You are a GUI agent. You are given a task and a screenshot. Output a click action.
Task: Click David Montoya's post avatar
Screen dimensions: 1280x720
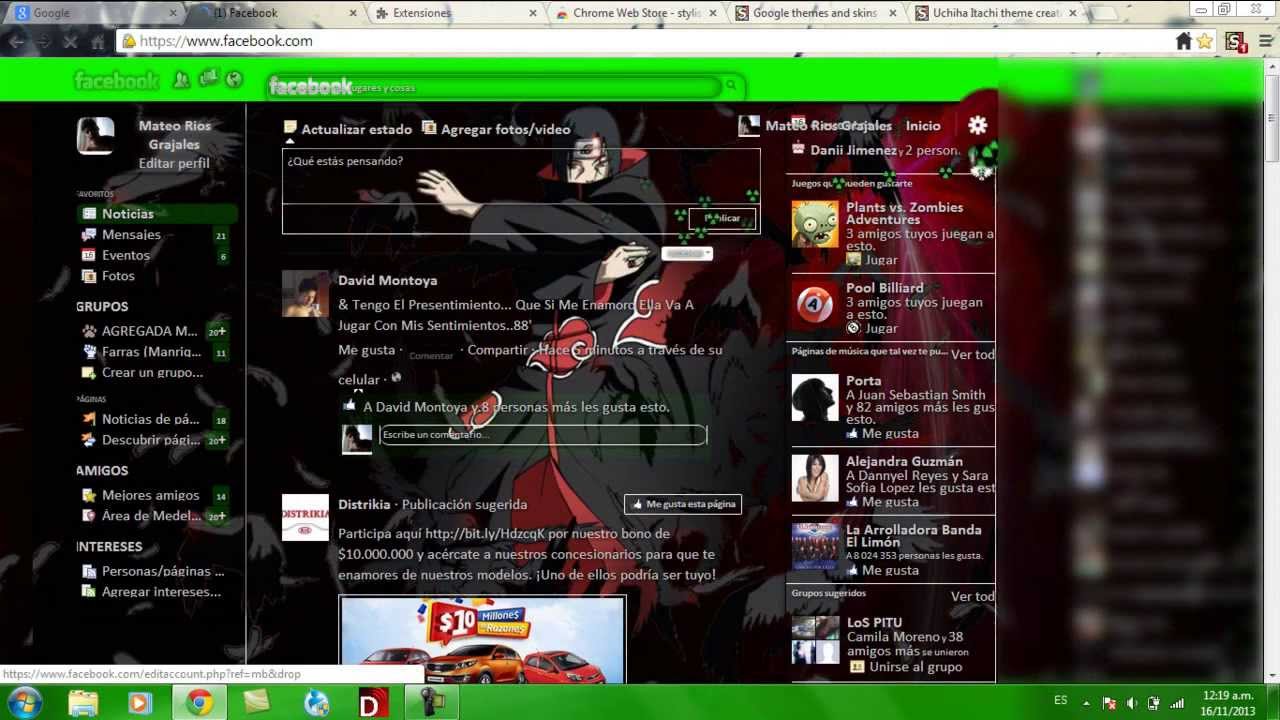click(305, 294)
